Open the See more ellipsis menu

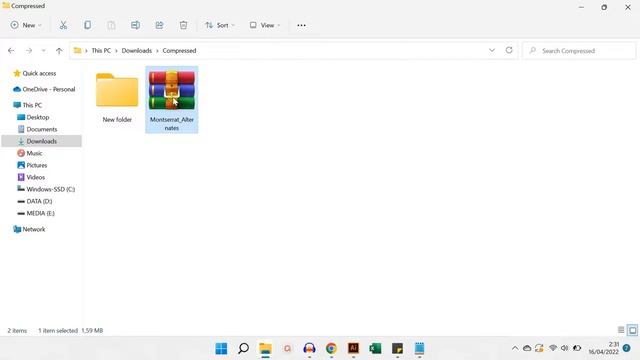[301, 25]
